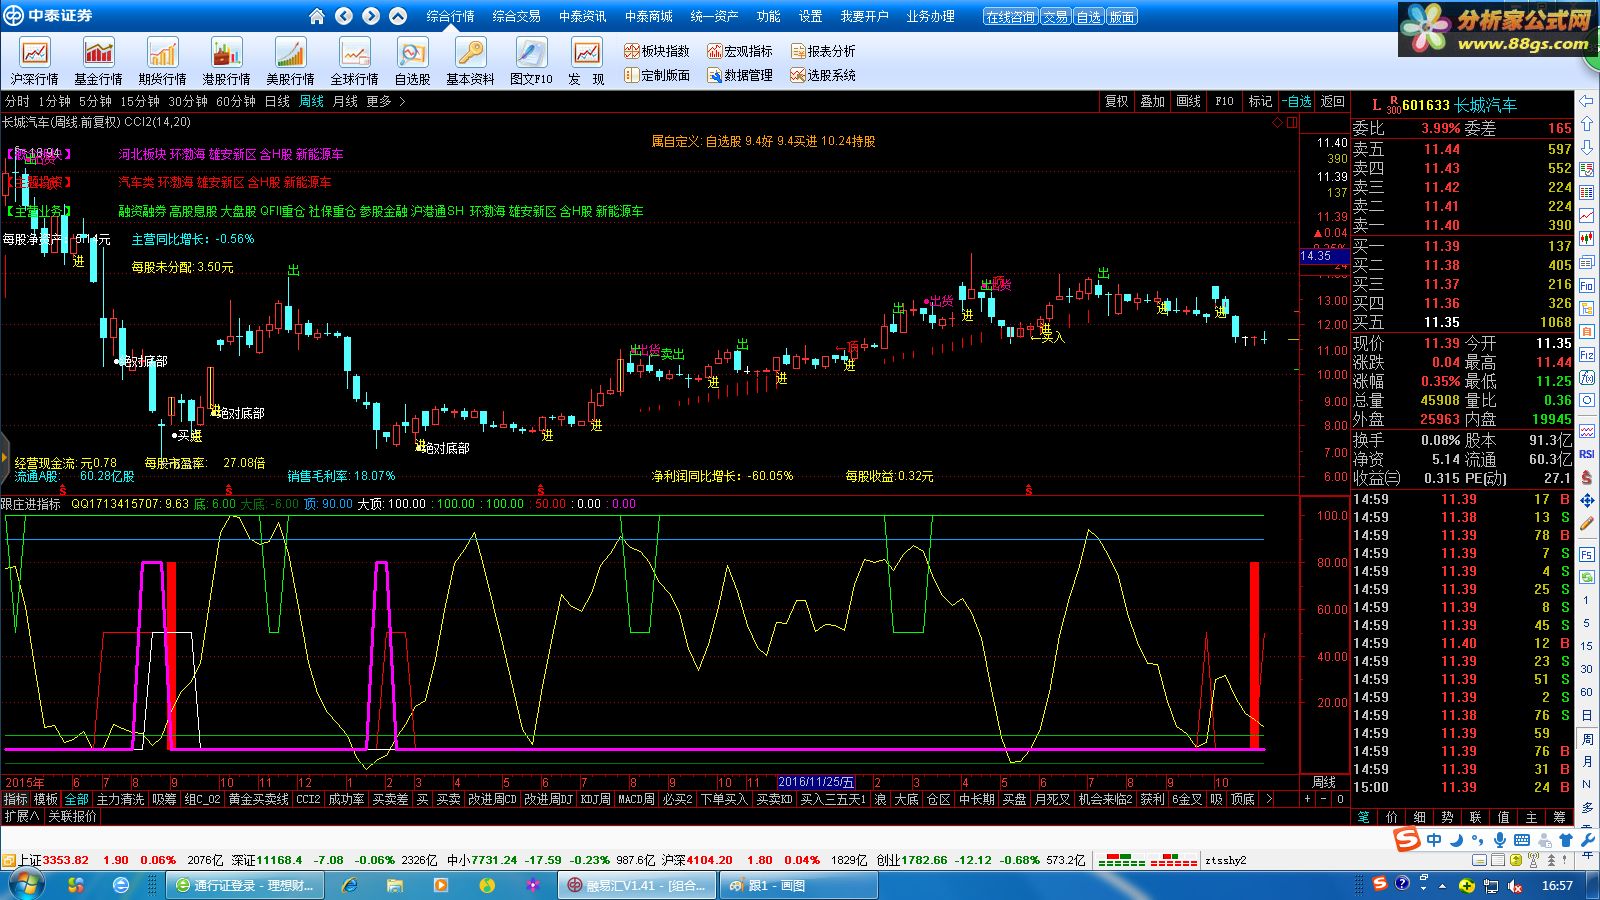Open the 期货行情 futures quotes icon
Image resolution: width=1600 pixels, height=900 pixels.
162,62
